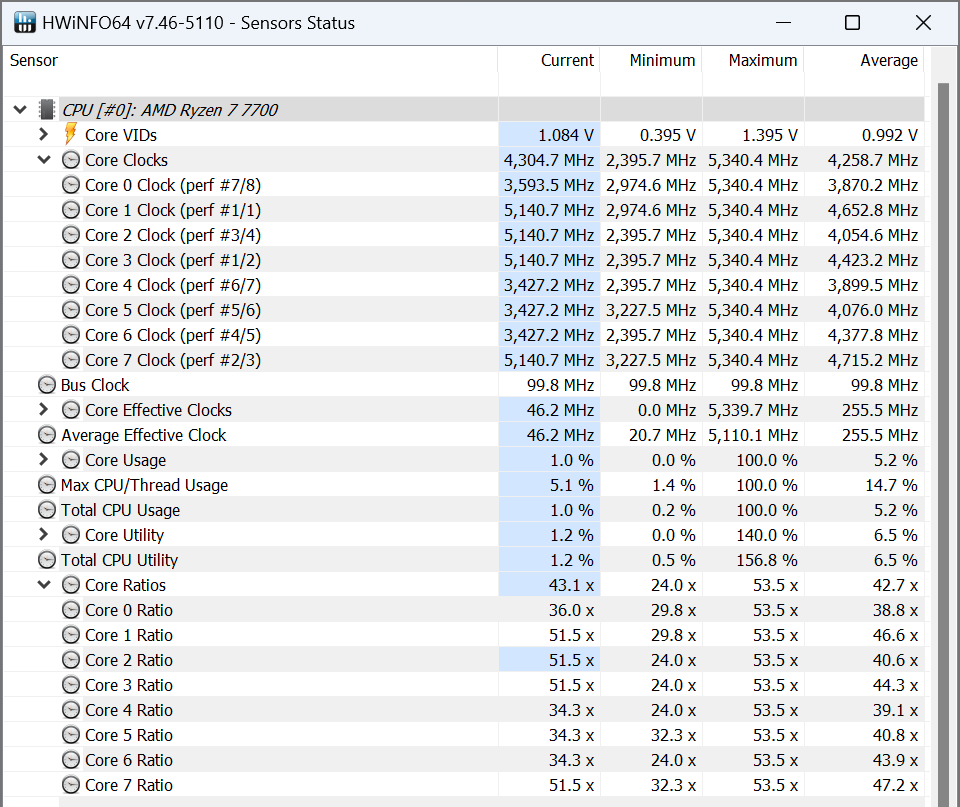This screenshot has width=960, height=807.
Task: Close the HWiNFO64 Sensors Status window
Action: [x=923, y=23]
